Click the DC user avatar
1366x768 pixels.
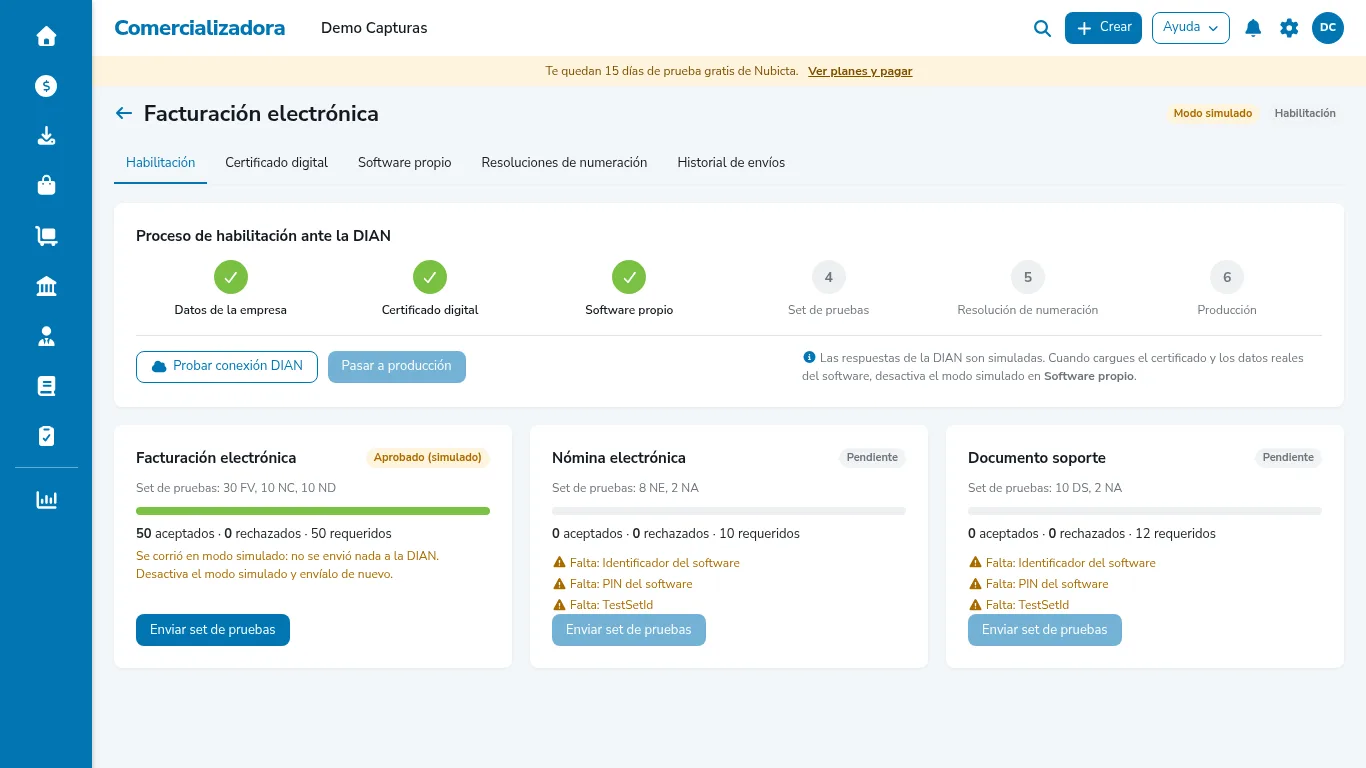1328,28
